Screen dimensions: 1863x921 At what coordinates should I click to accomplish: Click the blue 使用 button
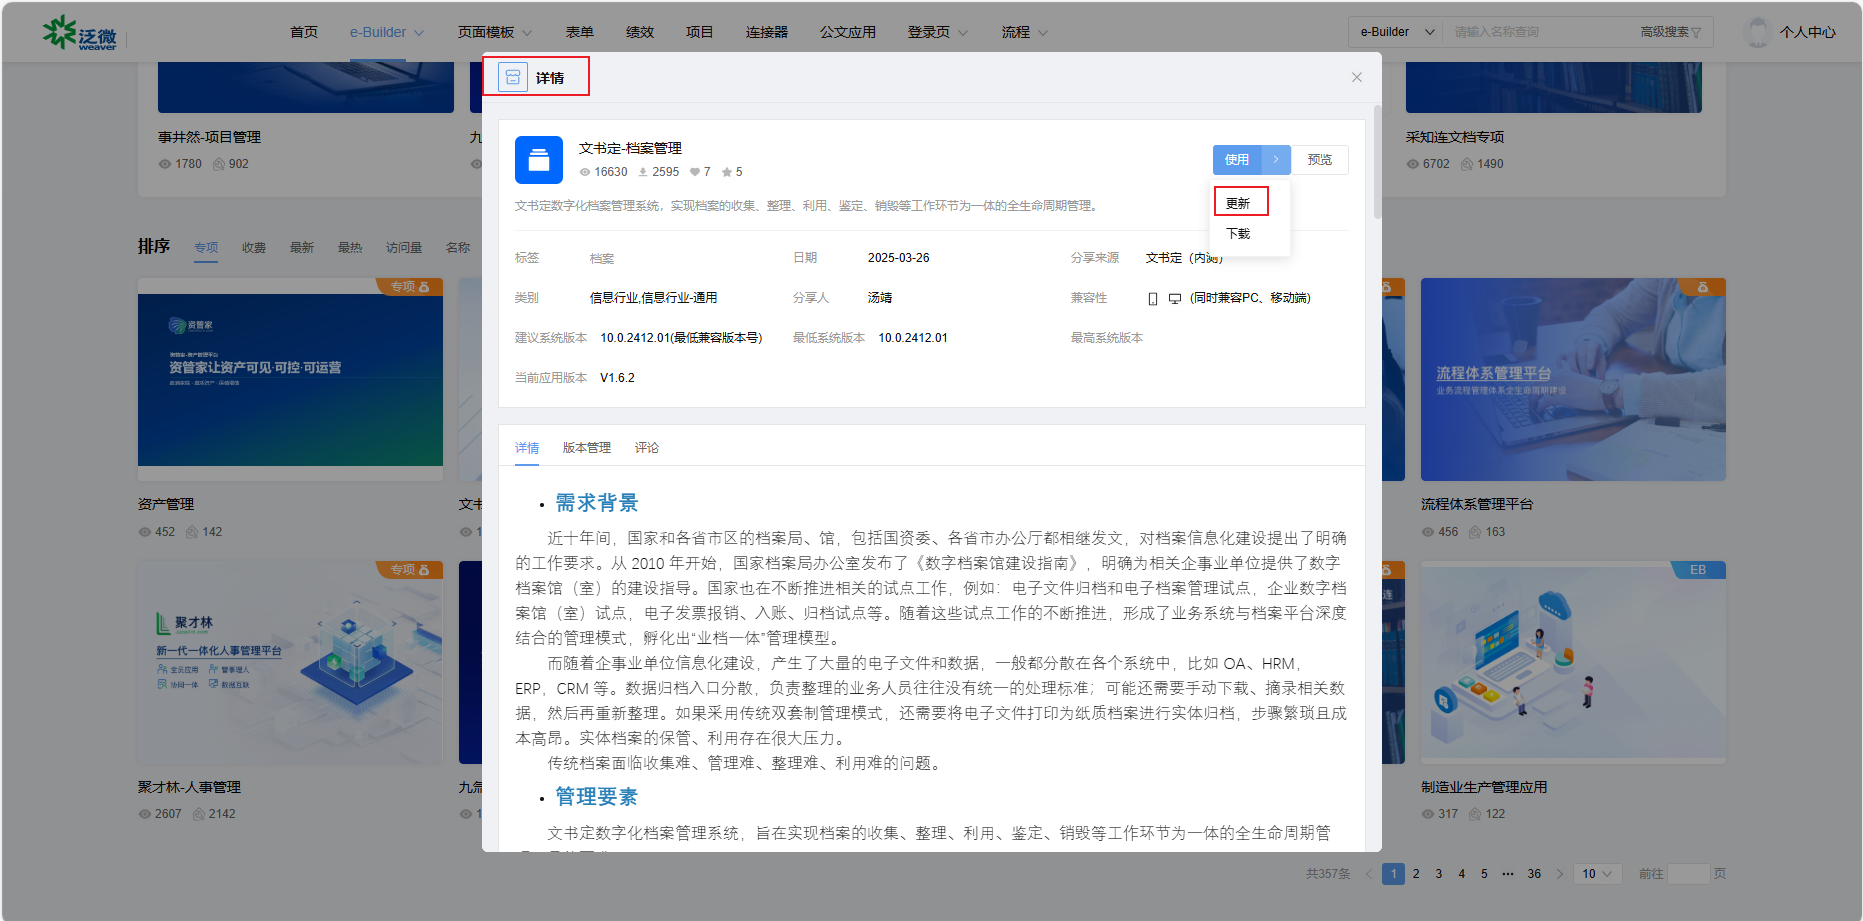[x=1237, y=160]
